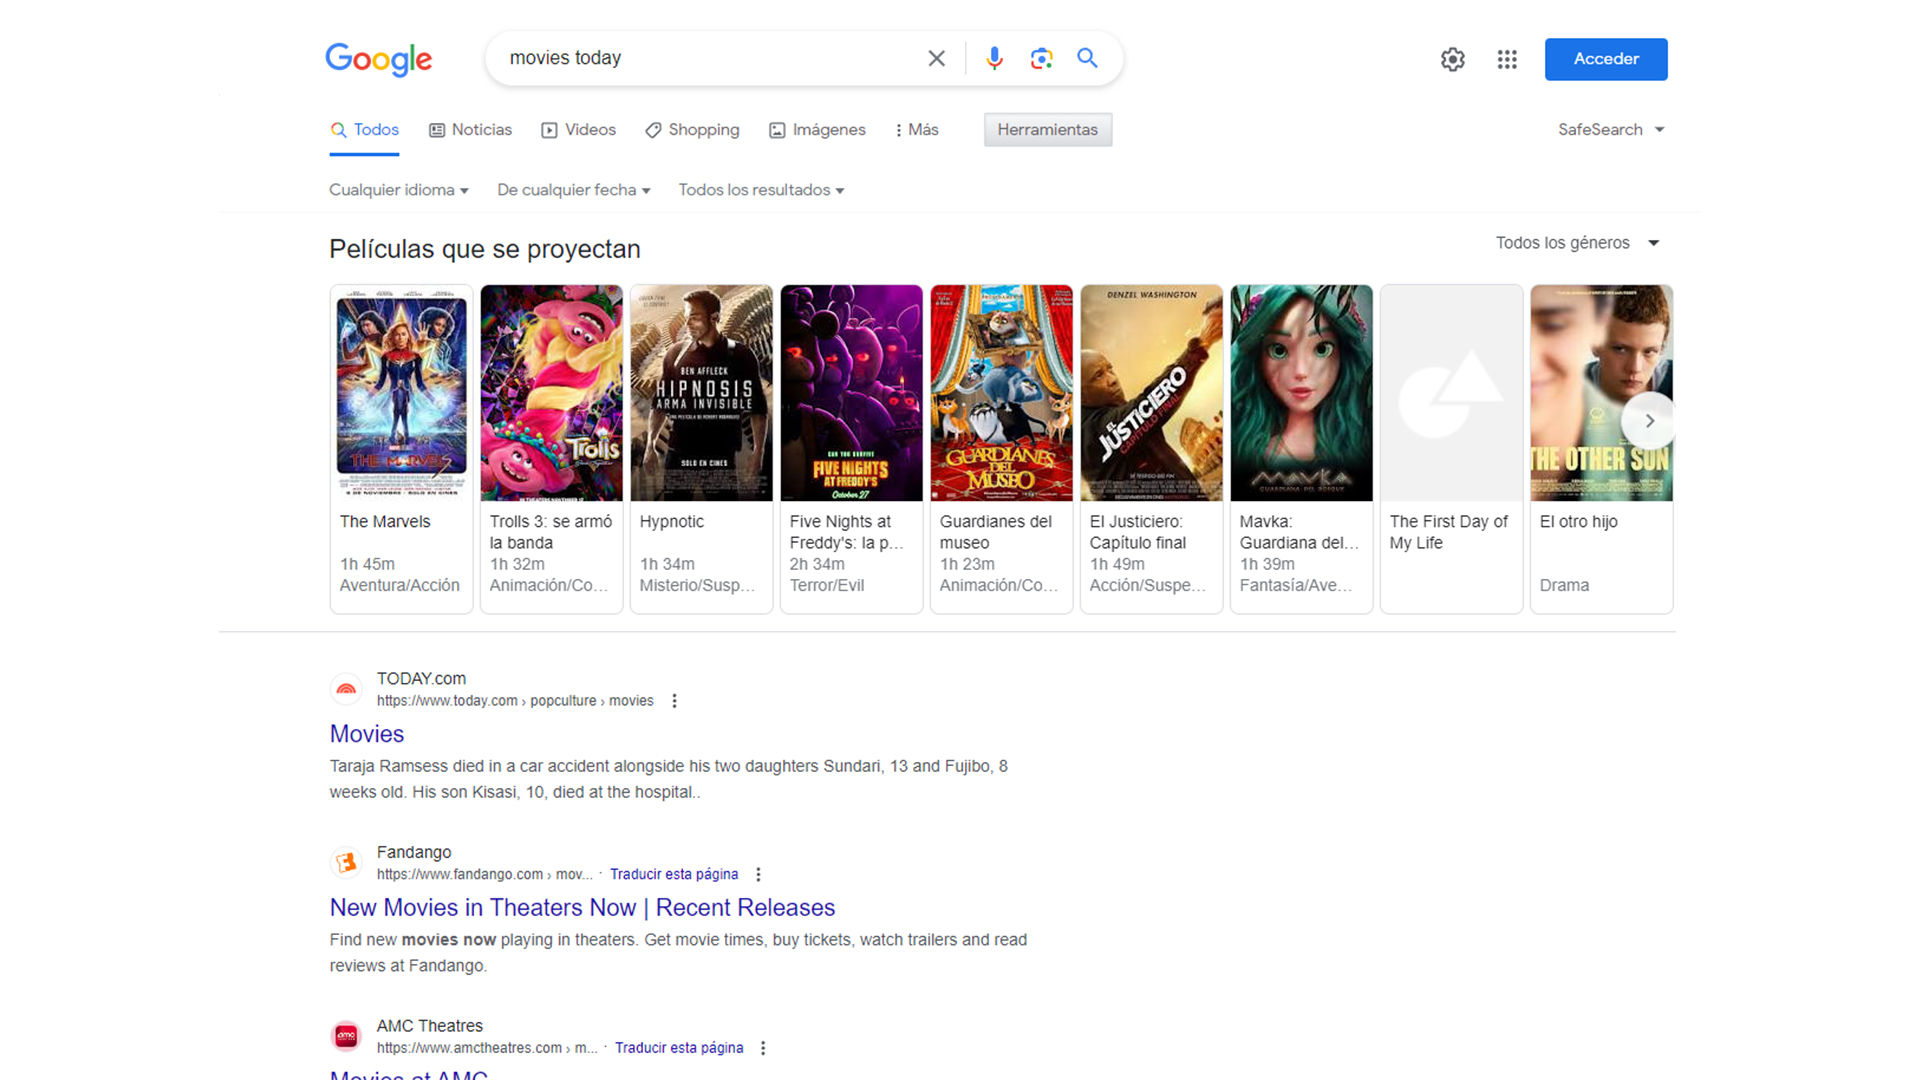The height and width of the screenshot is (1080, 1920).
Task: Switch to the Noticias tab
Action: tap(470, 130)
